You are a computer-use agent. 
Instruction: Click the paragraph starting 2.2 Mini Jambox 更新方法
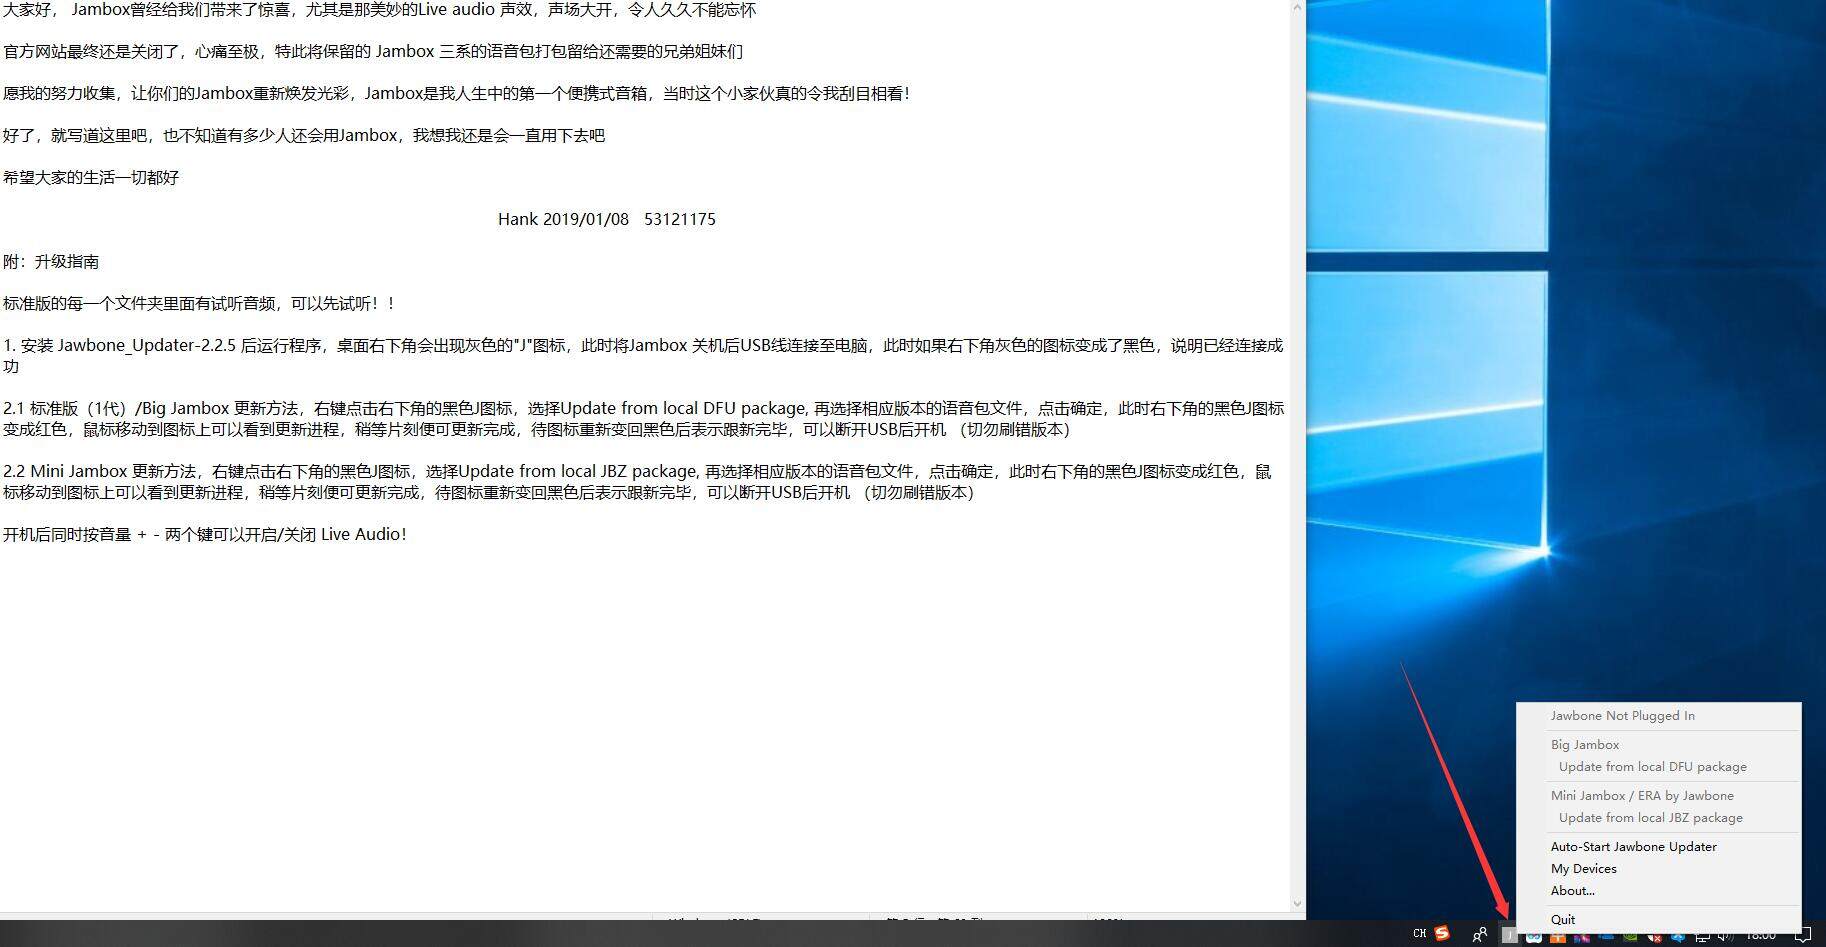[x=637, y=482]
